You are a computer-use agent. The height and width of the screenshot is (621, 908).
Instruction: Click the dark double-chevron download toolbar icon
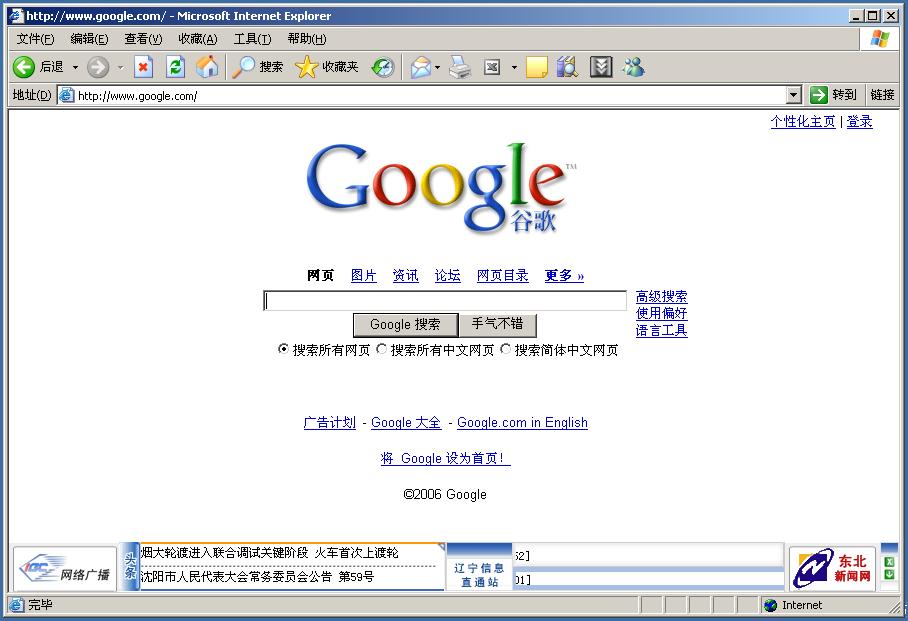(601, 67)
